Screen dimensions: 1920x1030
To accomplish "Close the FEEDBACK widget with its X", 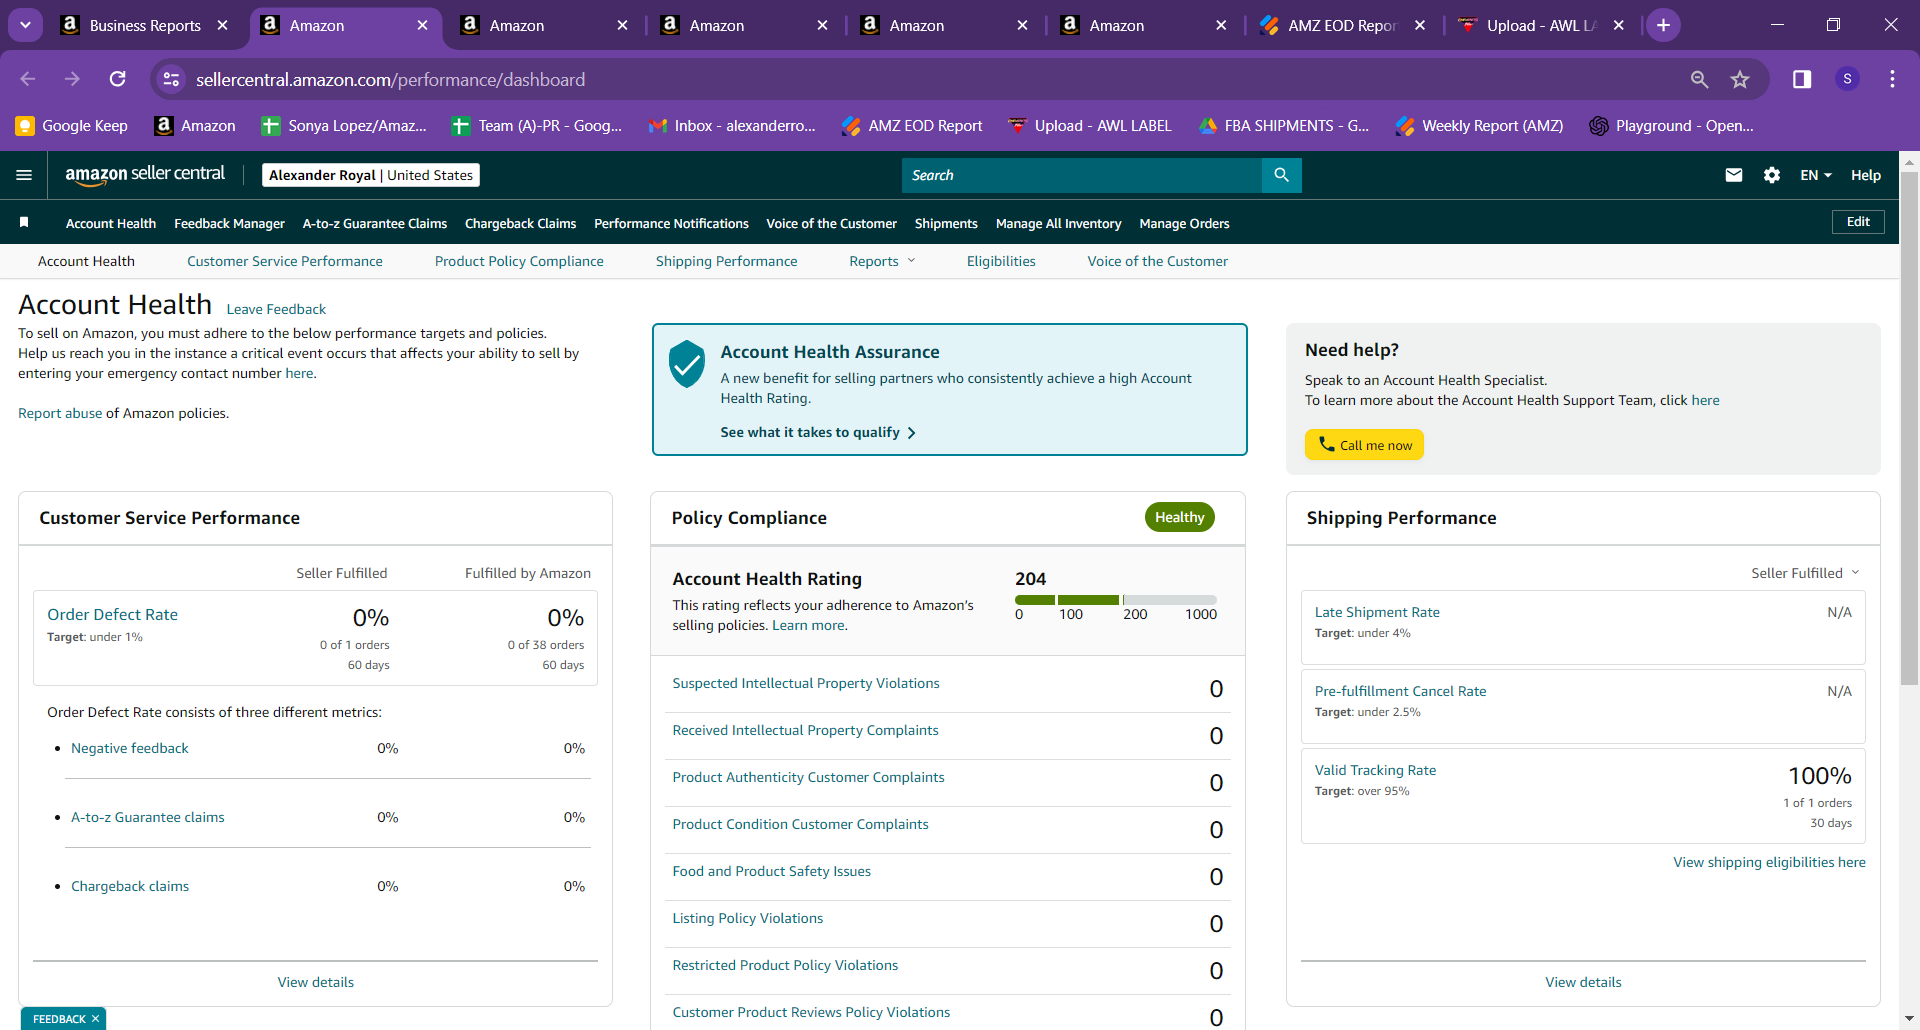I will coord(95,1019).
